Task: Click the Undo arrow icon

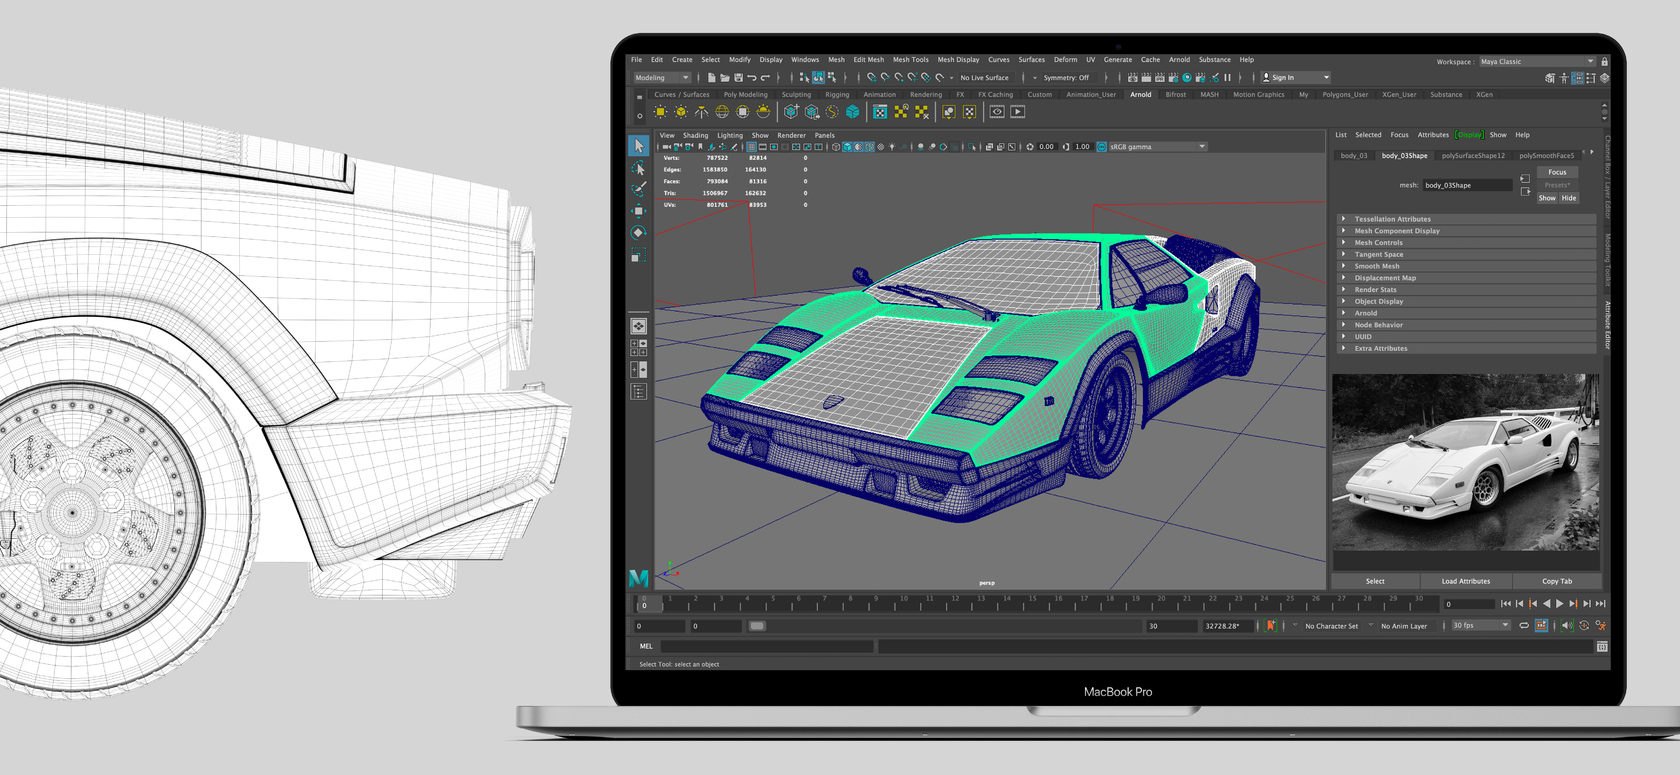Action: pos(751,77)
